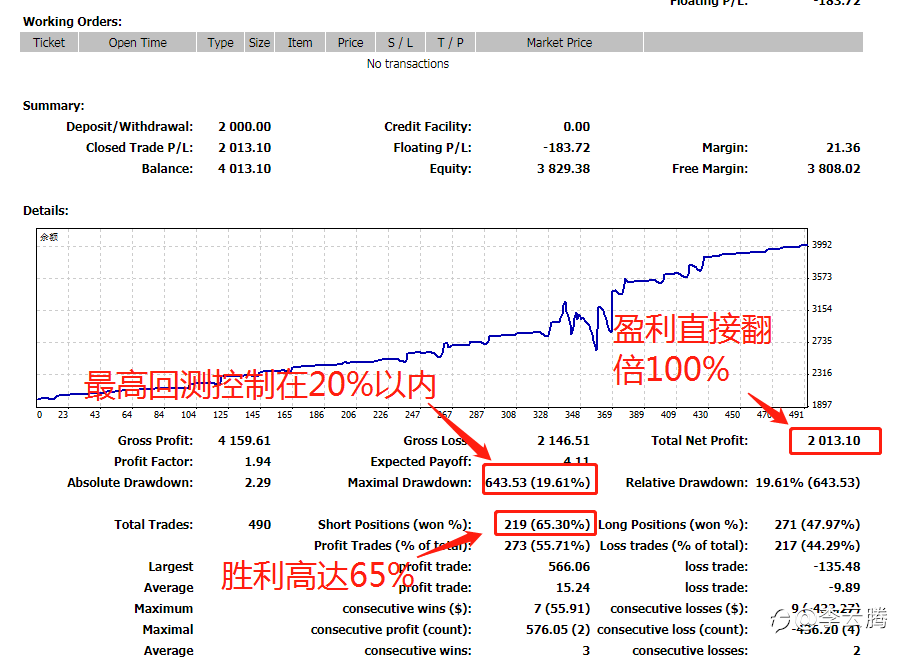897x660 pixels.
Task: Select the consecutive wins value 7 (55.91)
Action: (562, 609)
